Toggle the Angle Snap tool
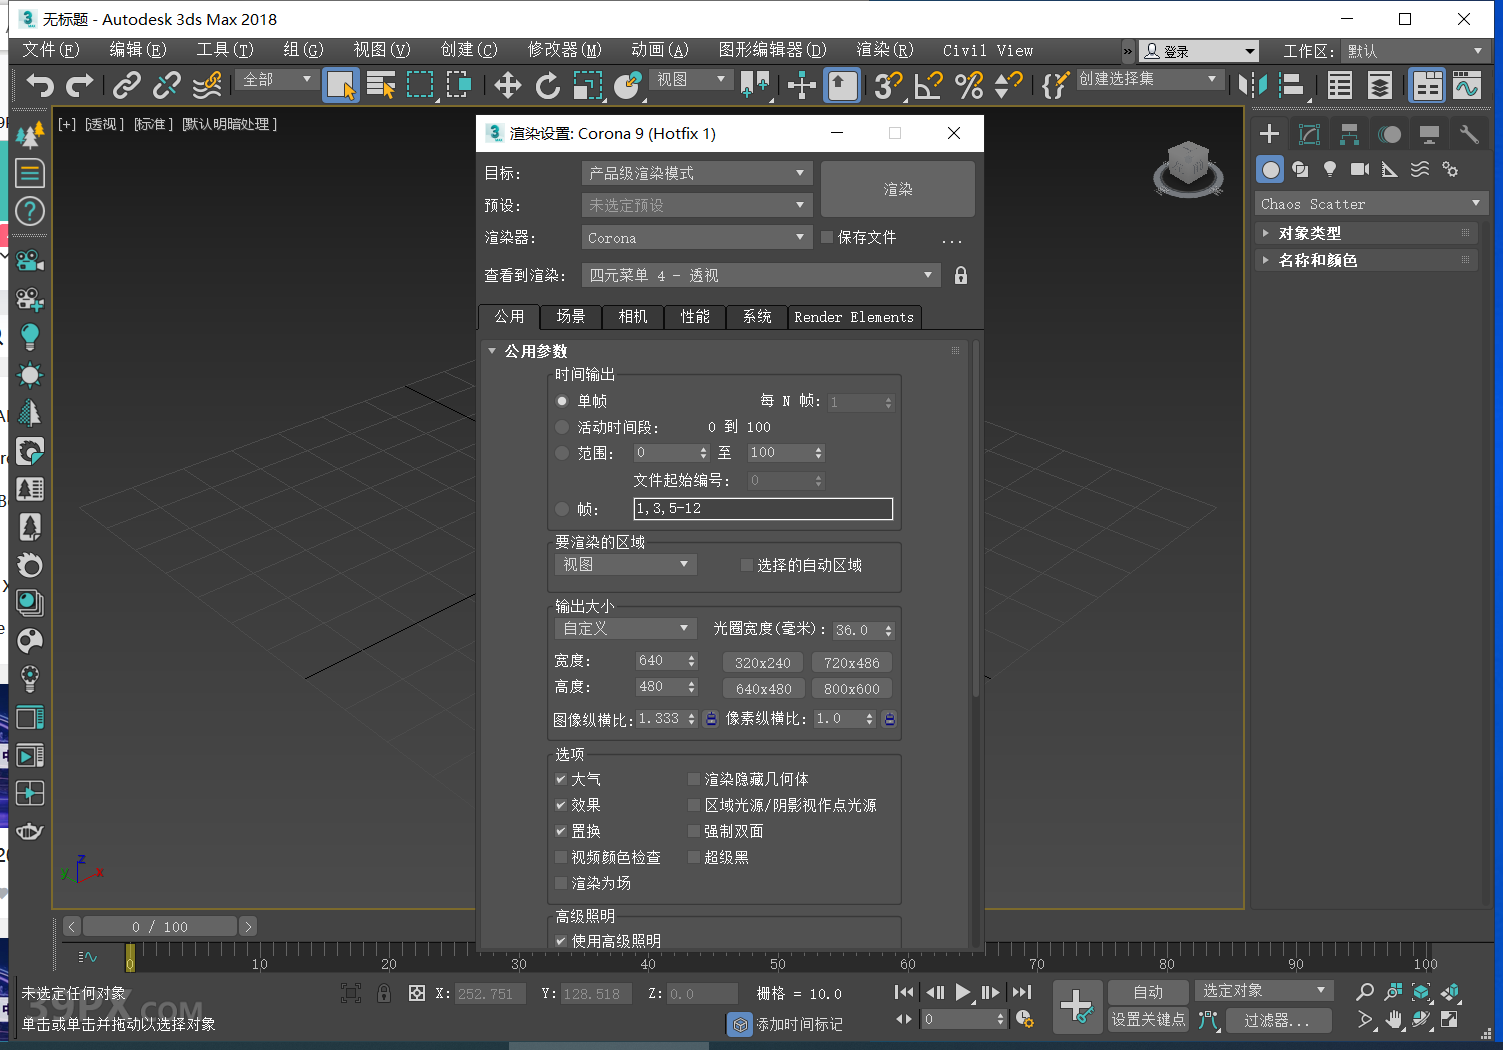The width and height of the screenshot is (1503, 1050). [928, 86]
